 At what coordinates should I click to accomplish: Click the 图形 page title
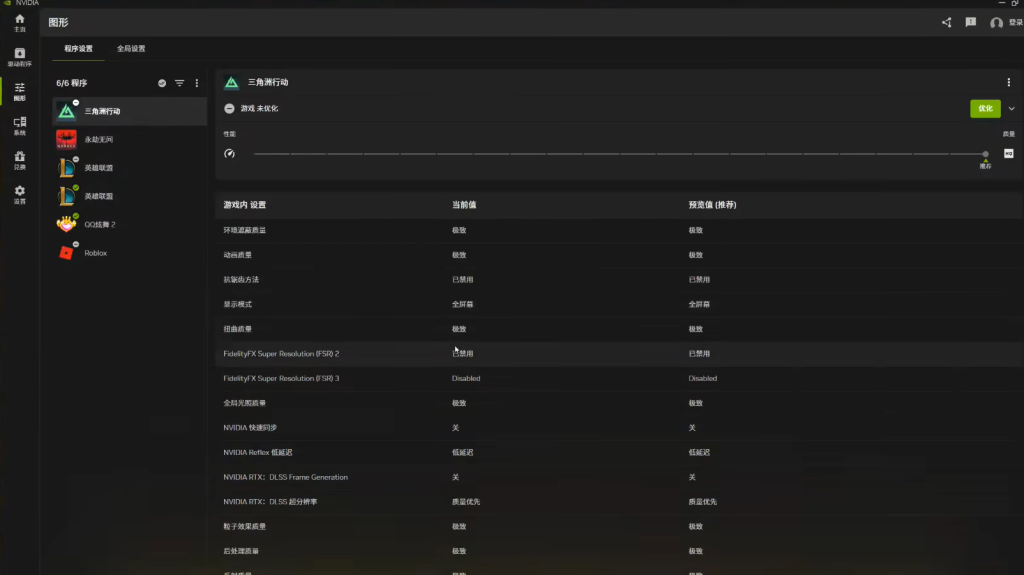[x=58, y=22]
